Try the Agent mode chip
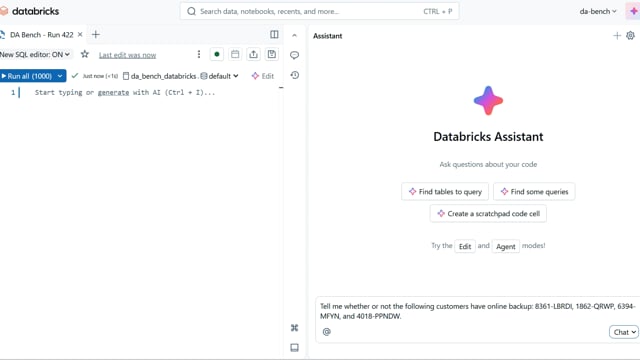The height and width of the screenshot is (360, 640). (505, 246)
